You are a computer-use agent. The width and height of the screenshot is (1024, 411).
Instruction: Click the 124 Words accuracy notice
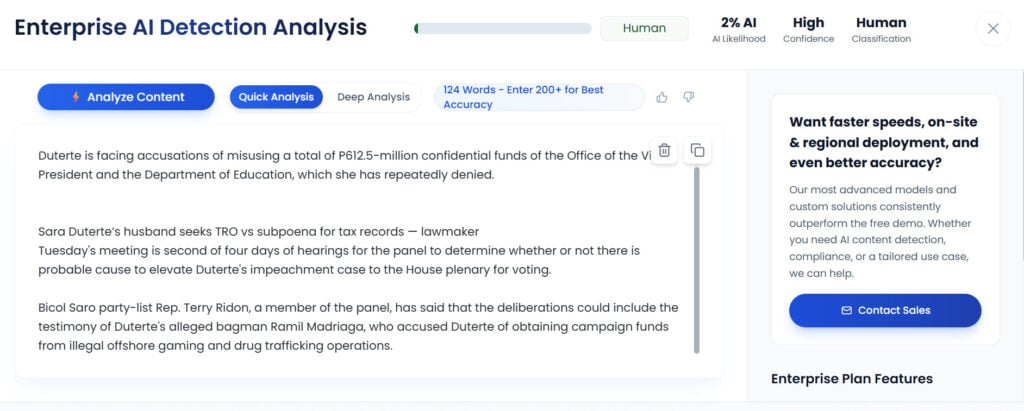[x=538, y=97]
